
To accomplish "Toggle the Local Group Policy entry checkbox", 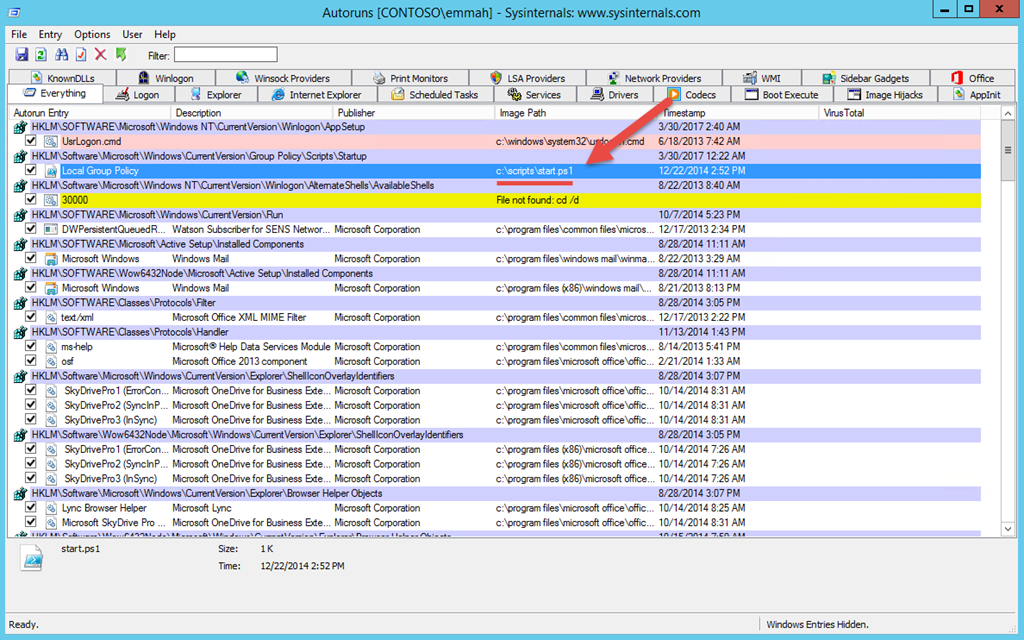I will pyautogui.click(x=30, y=170).
